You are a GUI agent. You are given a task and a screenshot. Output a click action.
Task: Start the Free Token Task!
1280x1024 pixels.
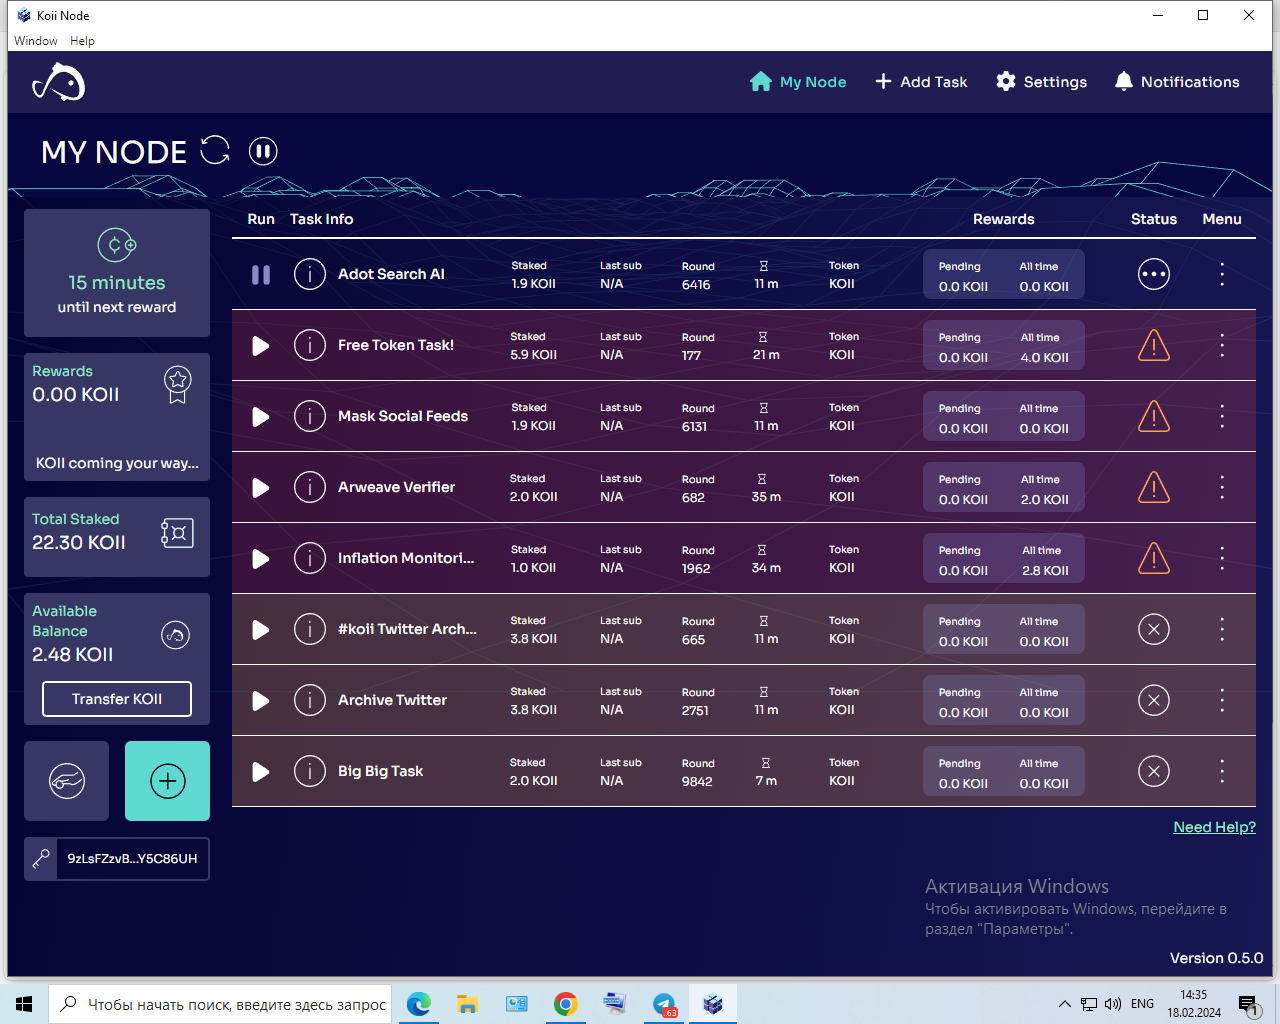tap(261, 345)
